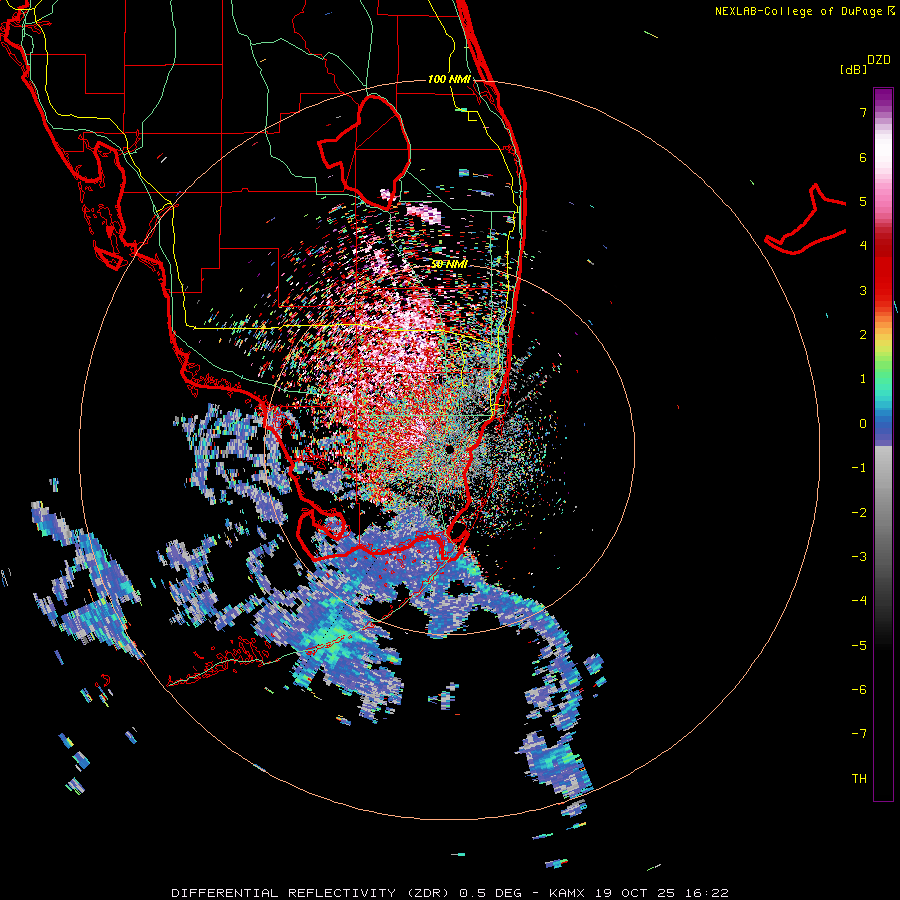Click the black radar site dot

click(449, 449)
